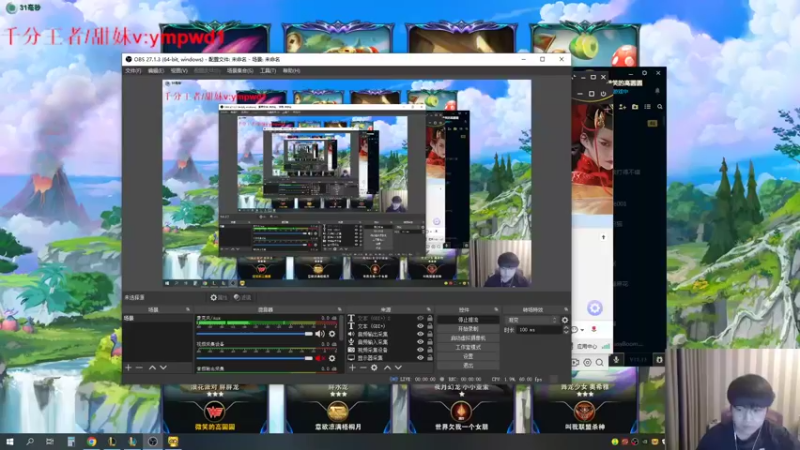Toggle visibility of the second 文本 (GDI+) source

(420, 326)
